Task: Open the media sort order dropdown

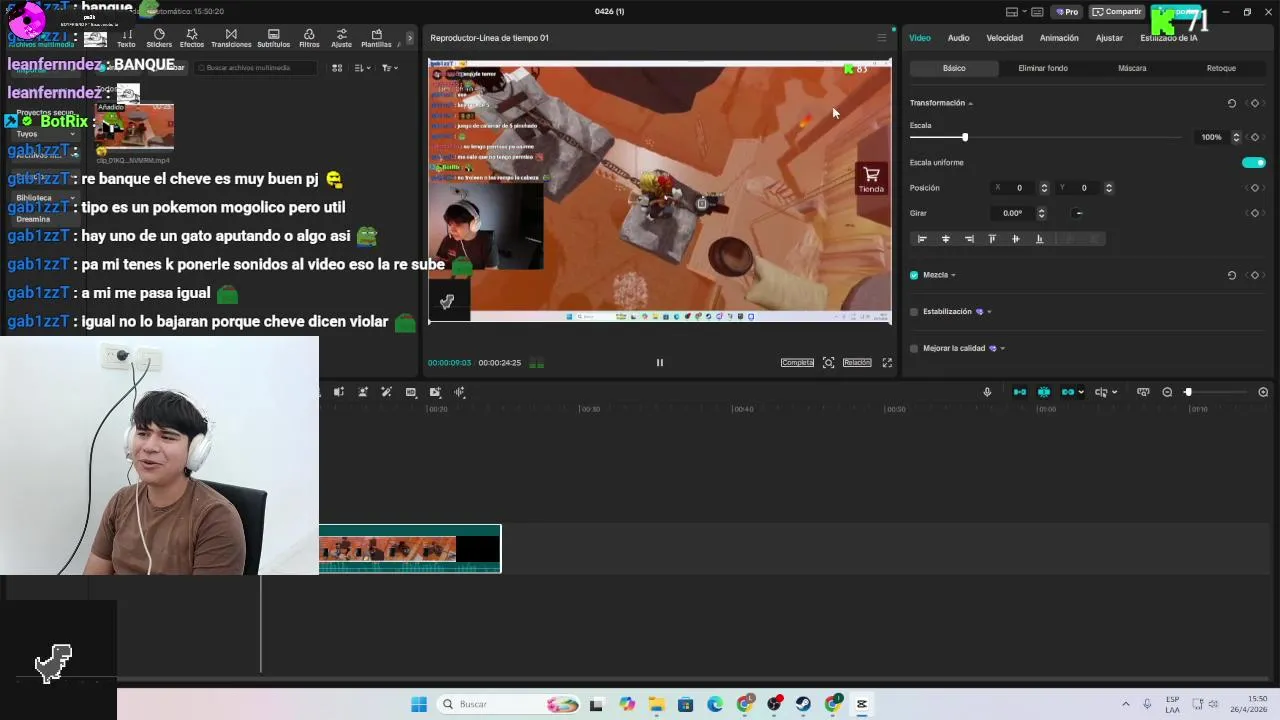Action: [361, 68]
